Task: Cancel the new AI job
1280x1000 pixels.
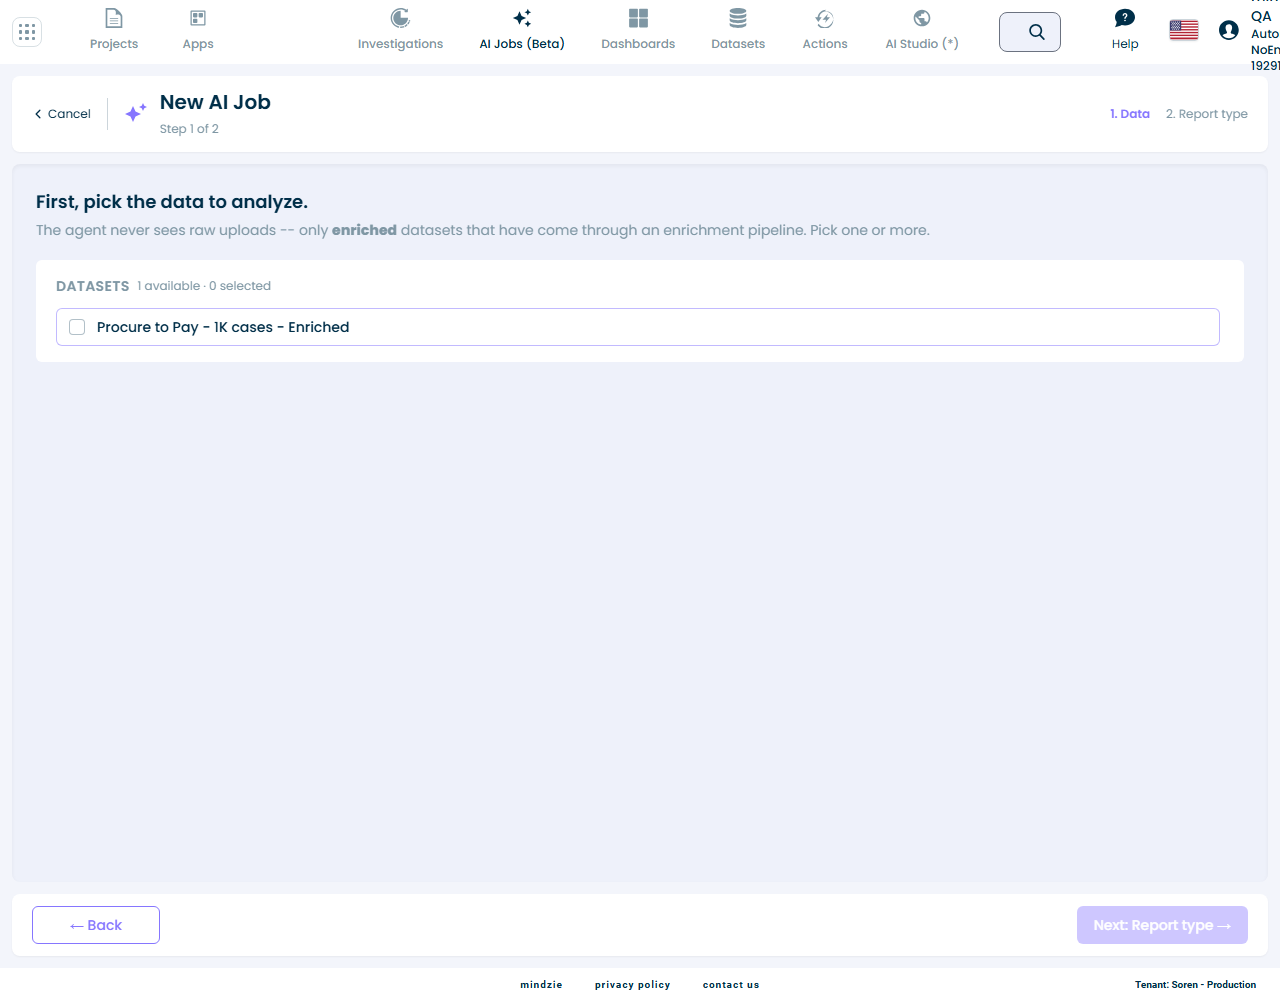Action: (x=62, y=114)
